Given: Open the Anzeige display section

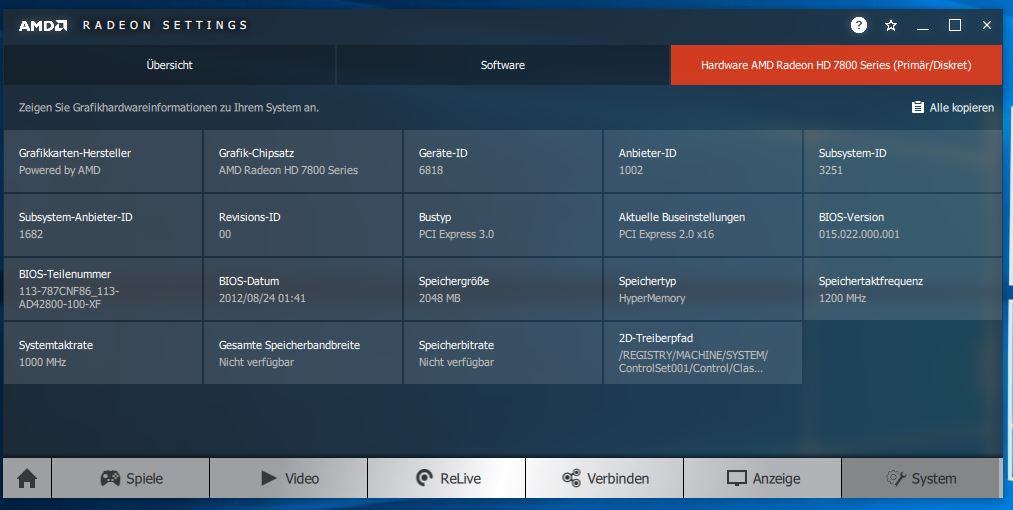Looking at the screenshot, I should coord(762,478).
